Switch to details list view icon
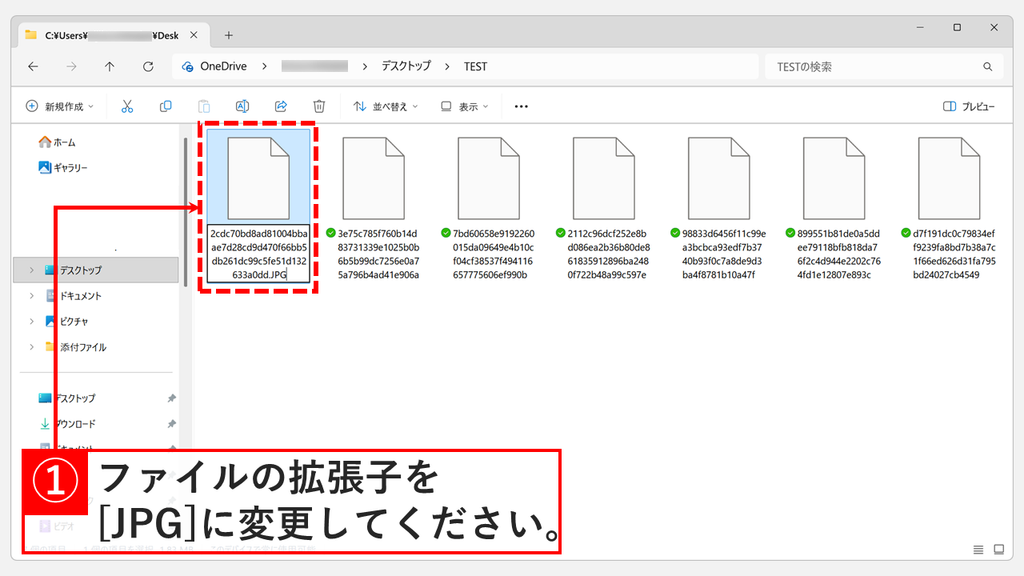1024x576 pixels. click(x=978, y=550)
